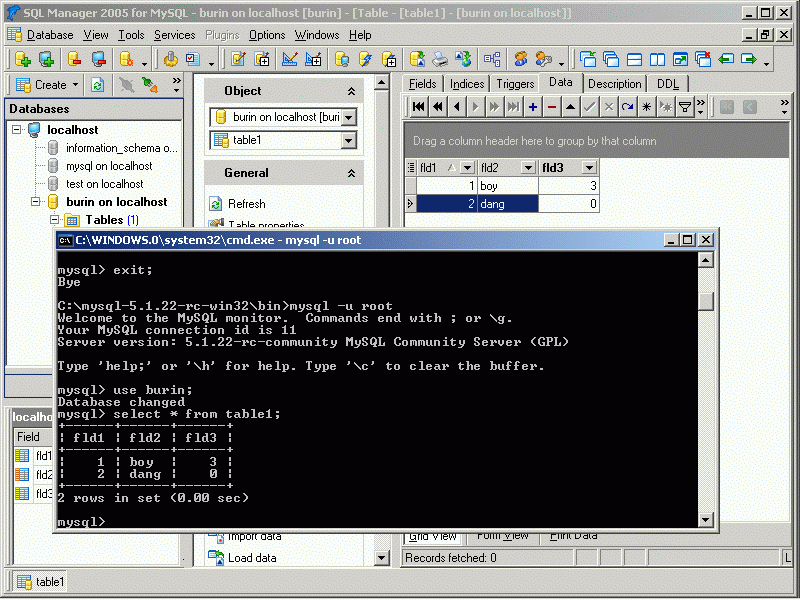The width and height of the screenshot is (800, 600).
Task: Jump to the first record in data grid
Action: (x=418, y=107)
